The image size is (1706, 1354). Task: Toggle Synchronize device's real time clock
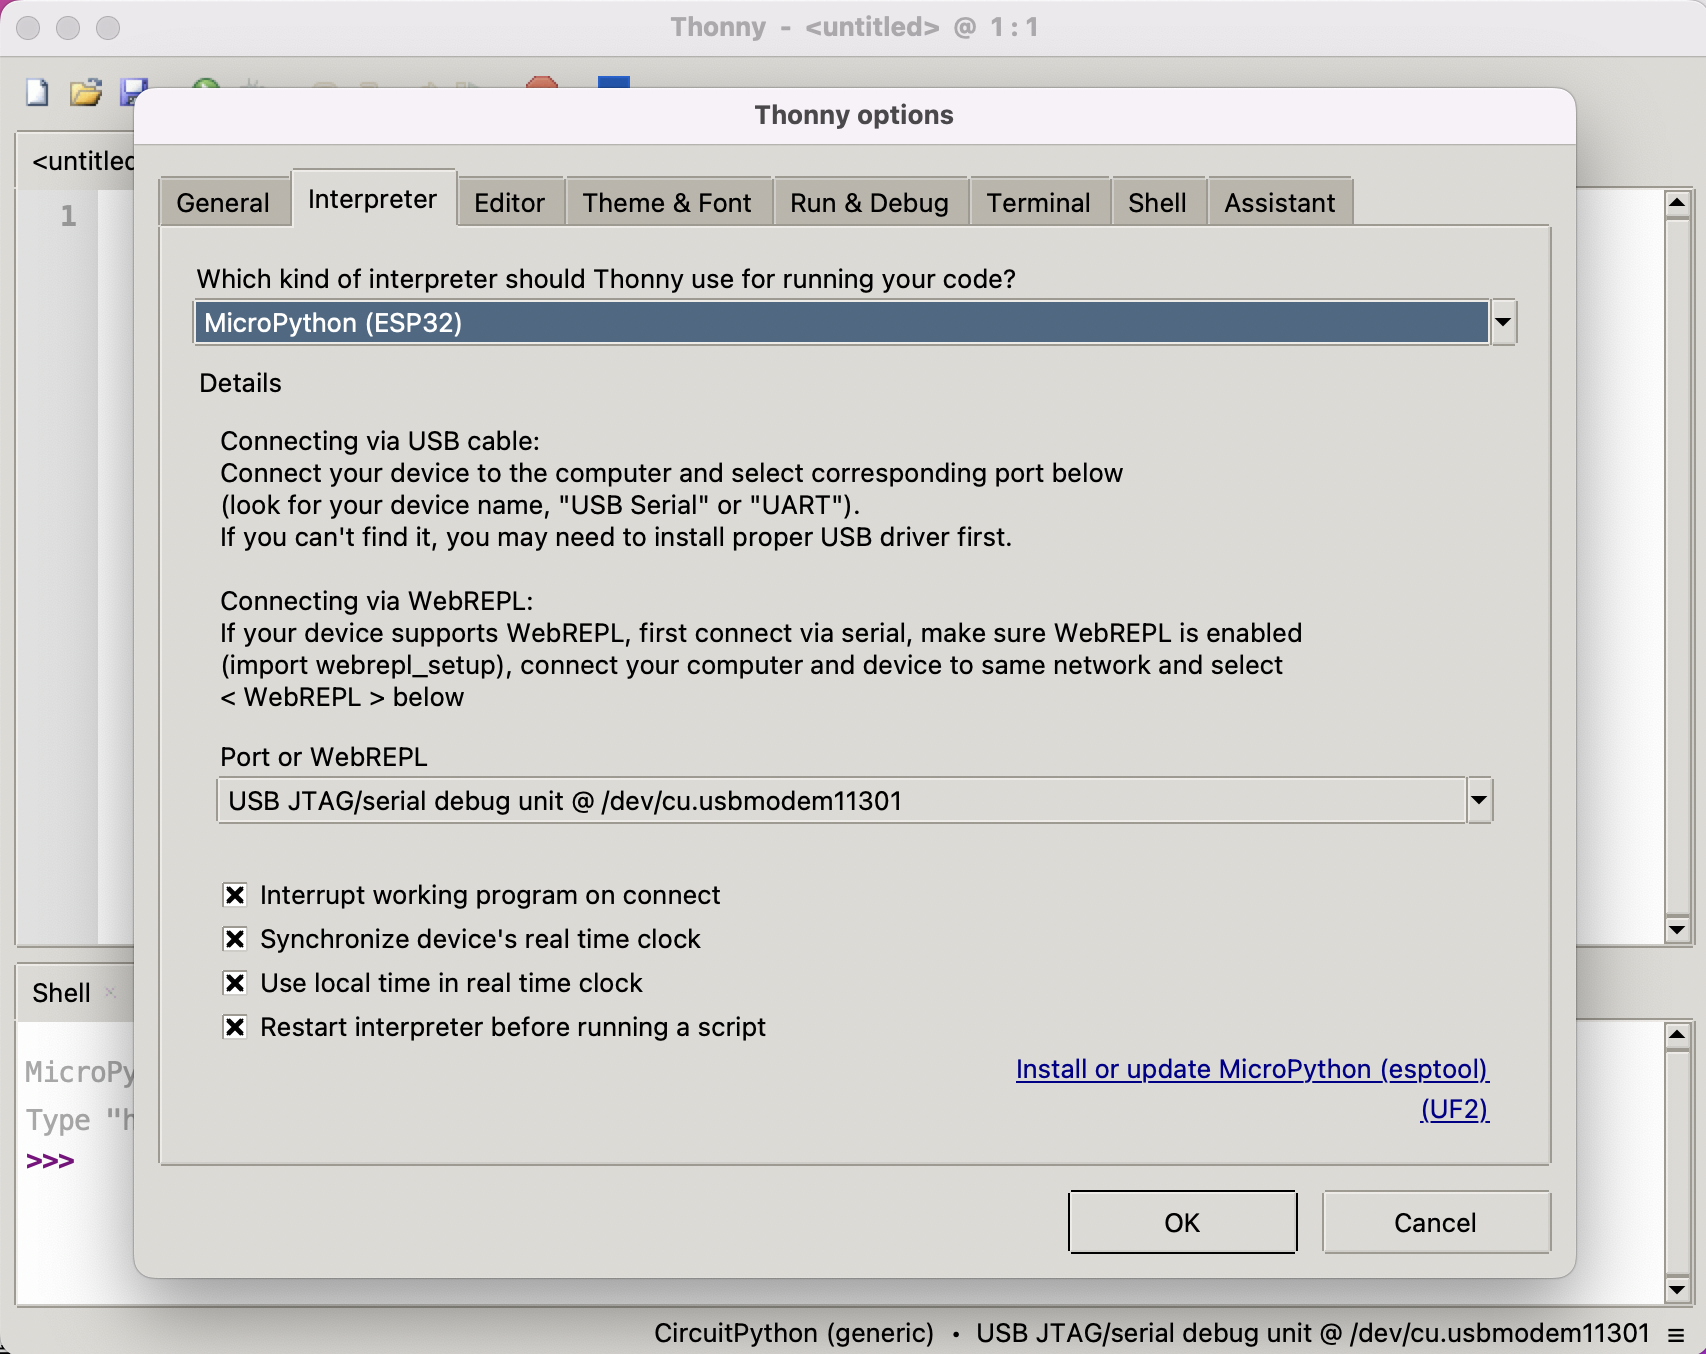coord(235,939)
